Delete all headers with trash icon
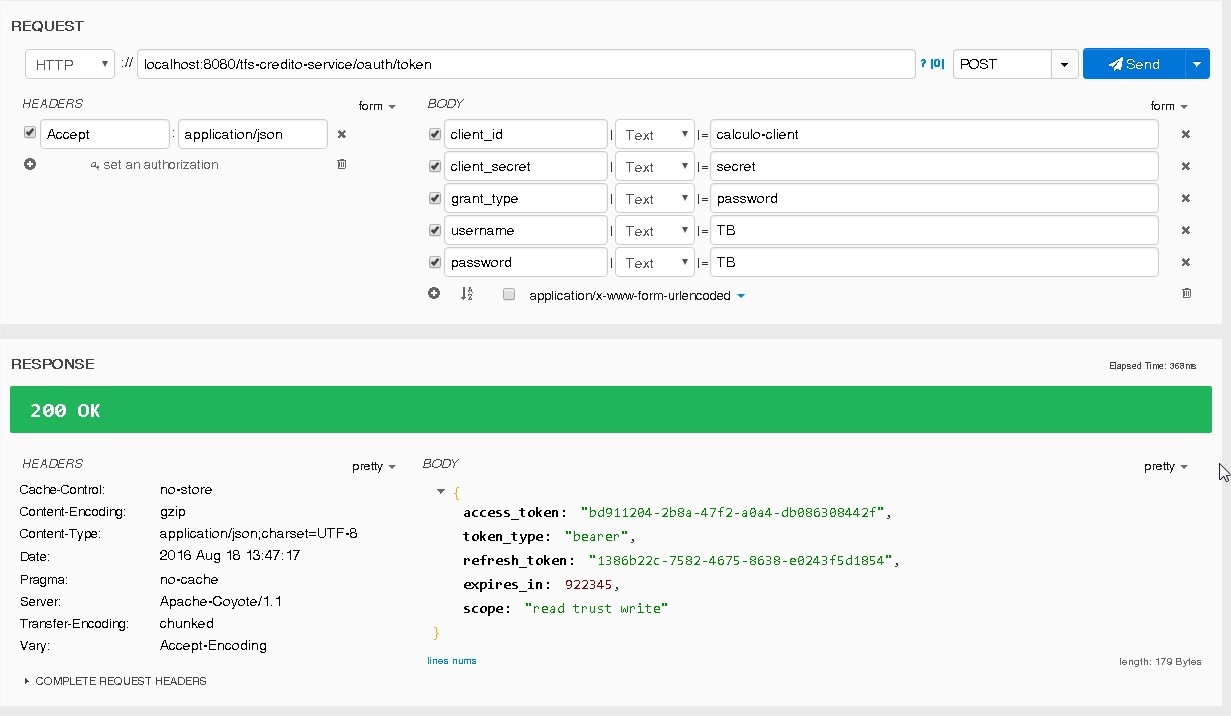 point(341,164)
